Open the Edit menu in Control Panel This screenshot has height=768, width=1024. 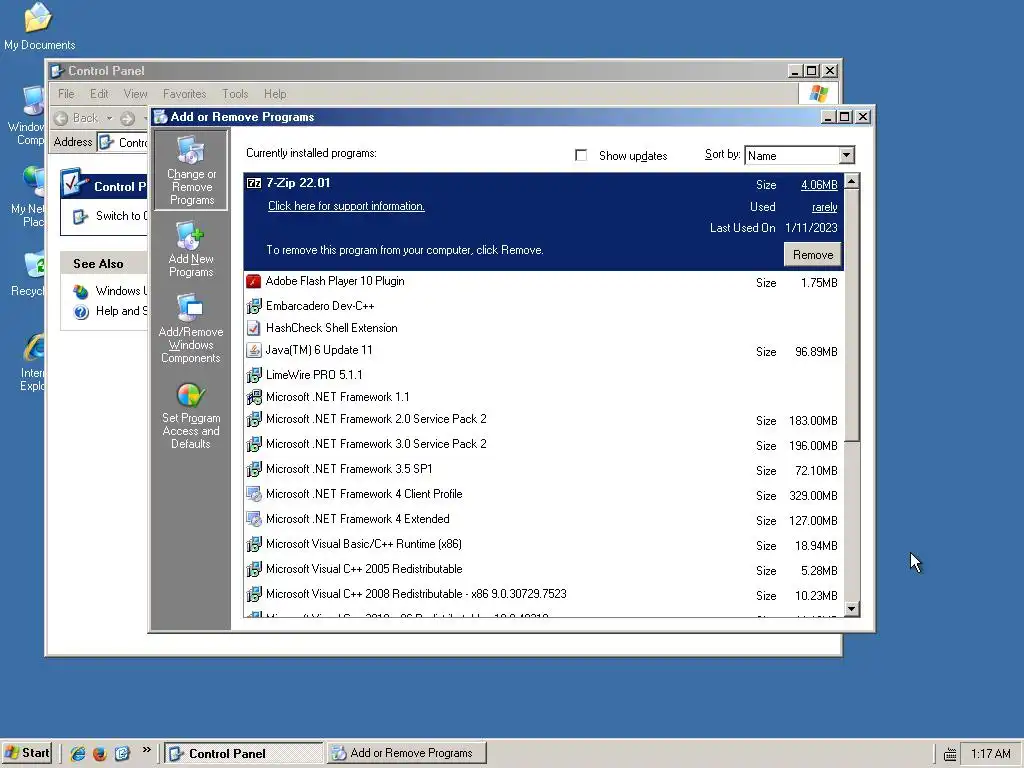pyautogui.click(x=99, y=94)
